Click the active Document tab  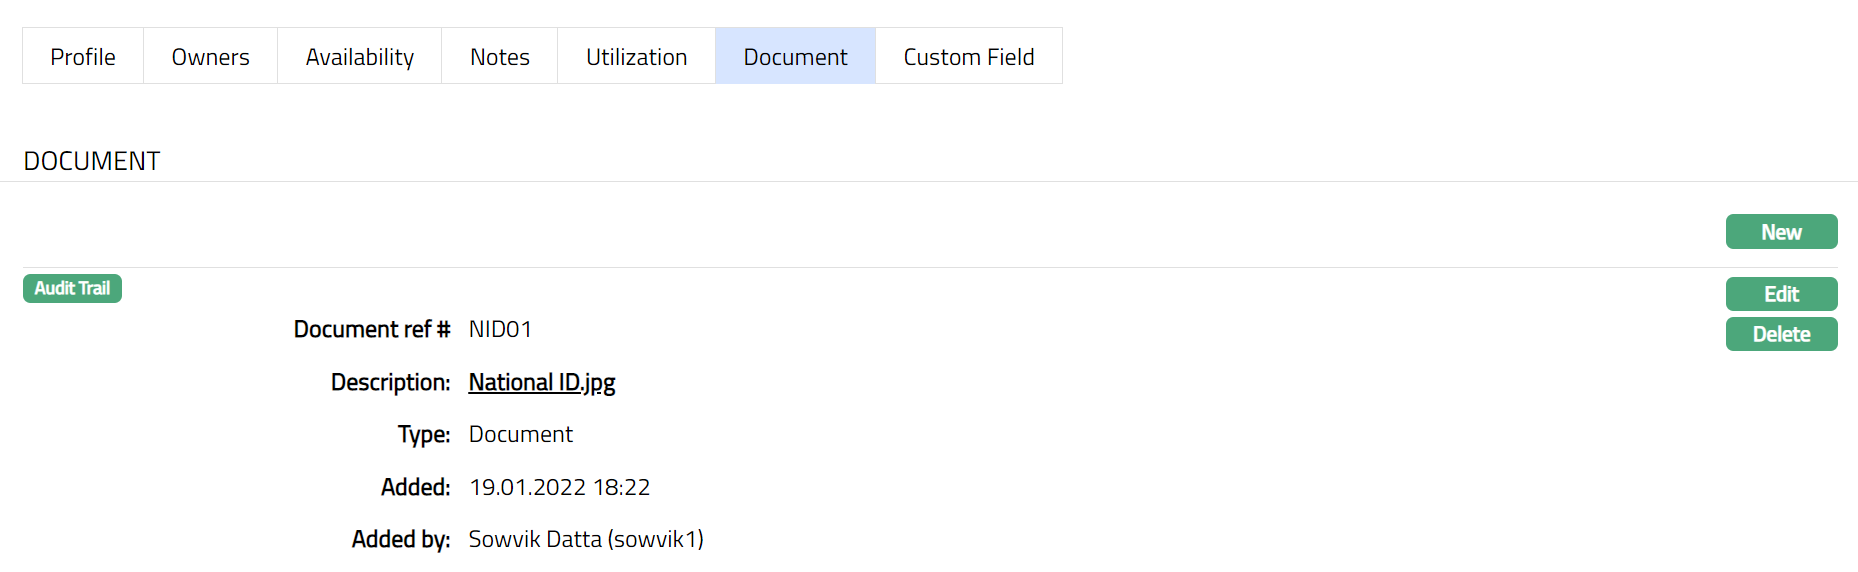[x=795, y=57]
